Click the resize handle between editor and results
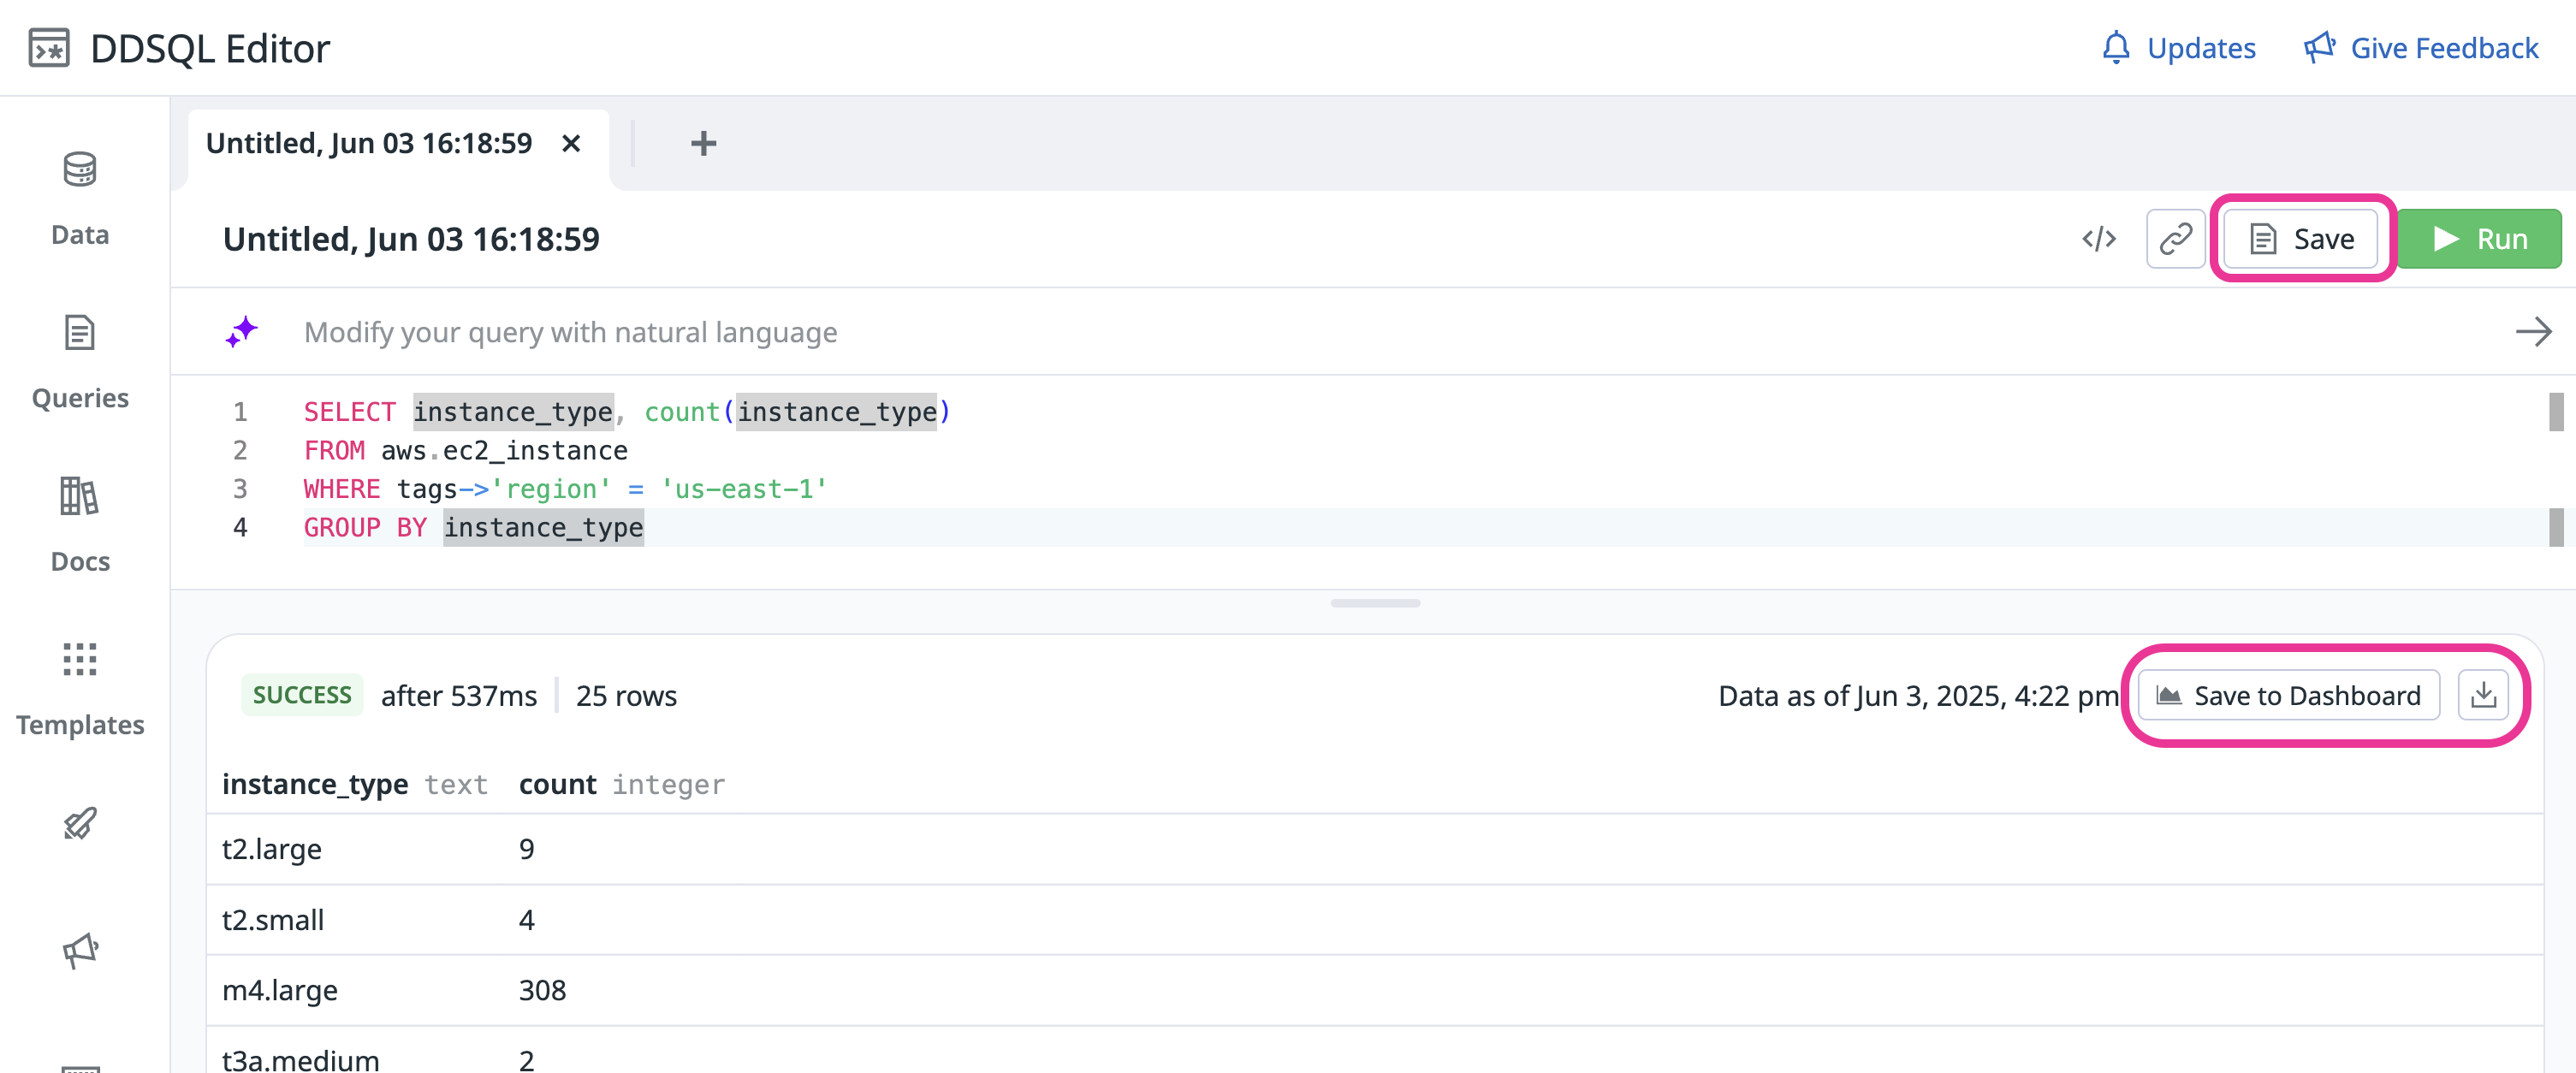This screenshot has width=2576, height=1073. pos(1374,603)
